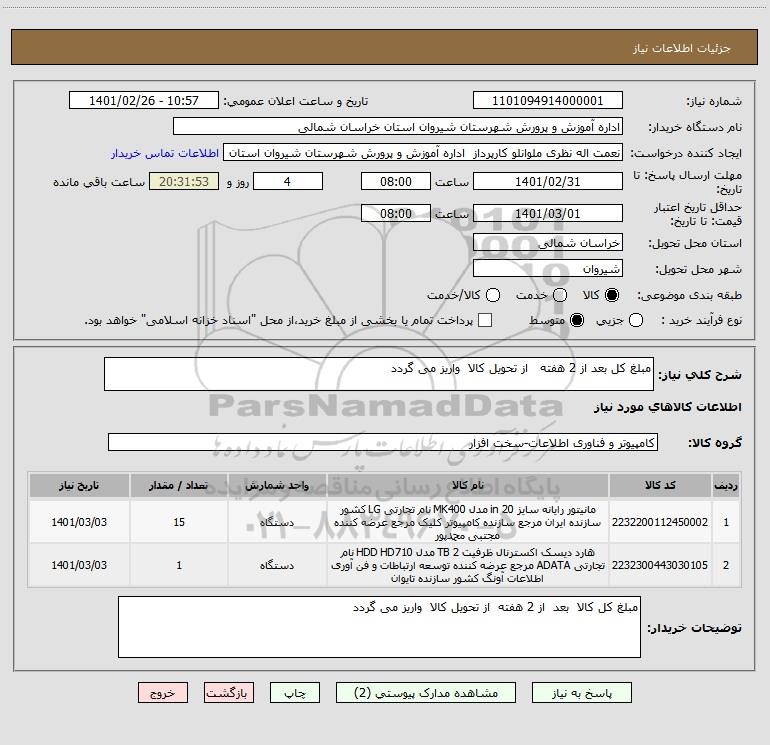Click the LG MK400 monitor item description
The image size is (770, 745).
pos(468,522)
